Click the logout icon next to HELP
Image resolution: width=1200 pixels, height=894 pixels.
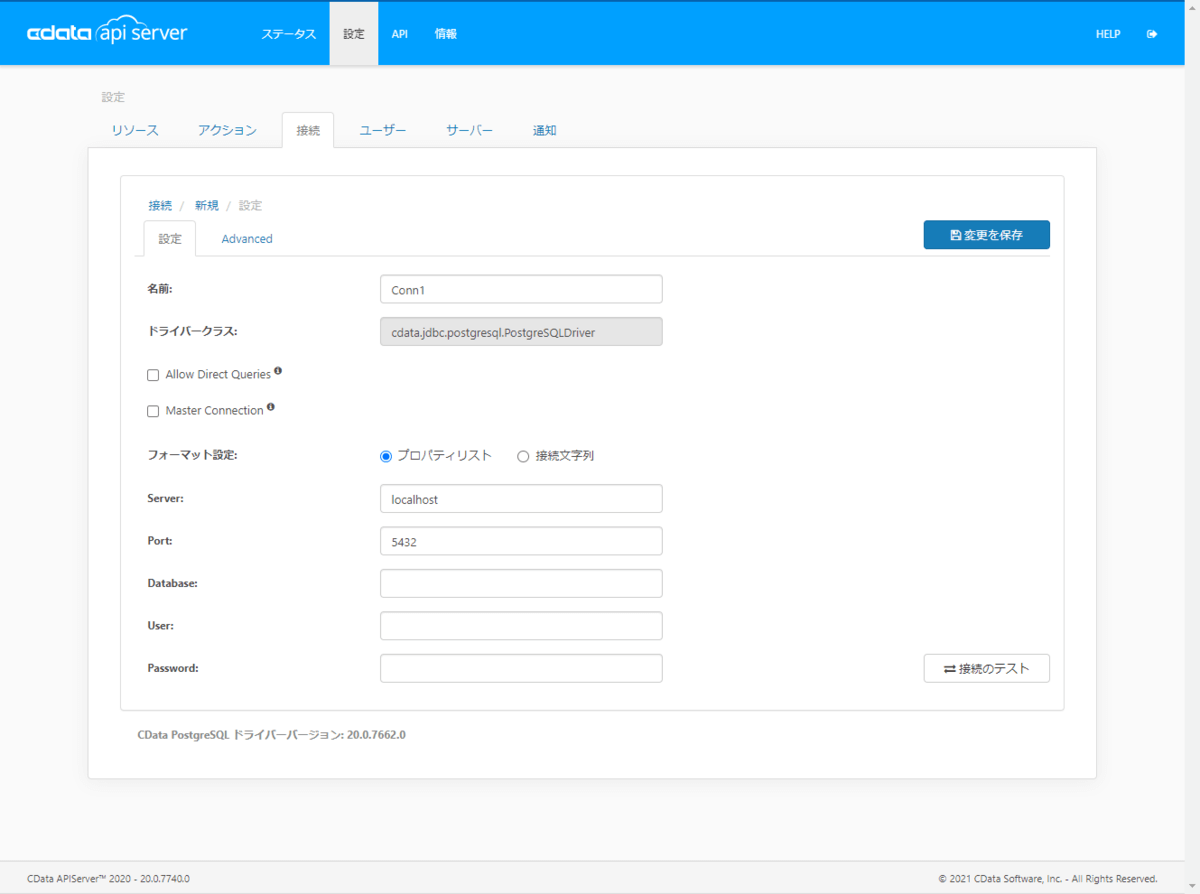click(x=1152, y=34)
